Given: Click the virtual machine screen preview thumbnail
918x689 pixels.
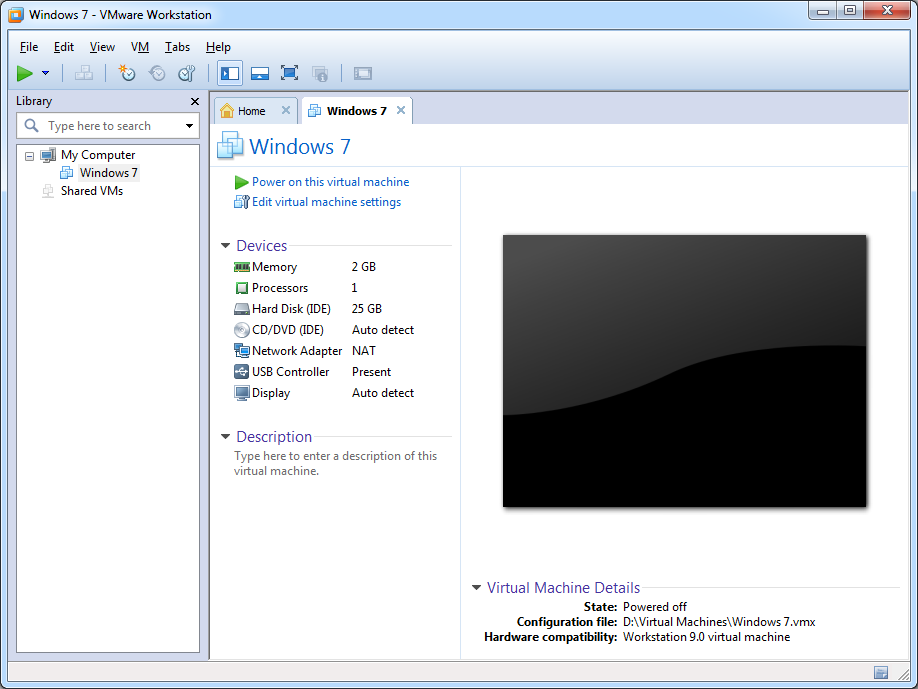Looking at the screenshot, I should 684,371.
